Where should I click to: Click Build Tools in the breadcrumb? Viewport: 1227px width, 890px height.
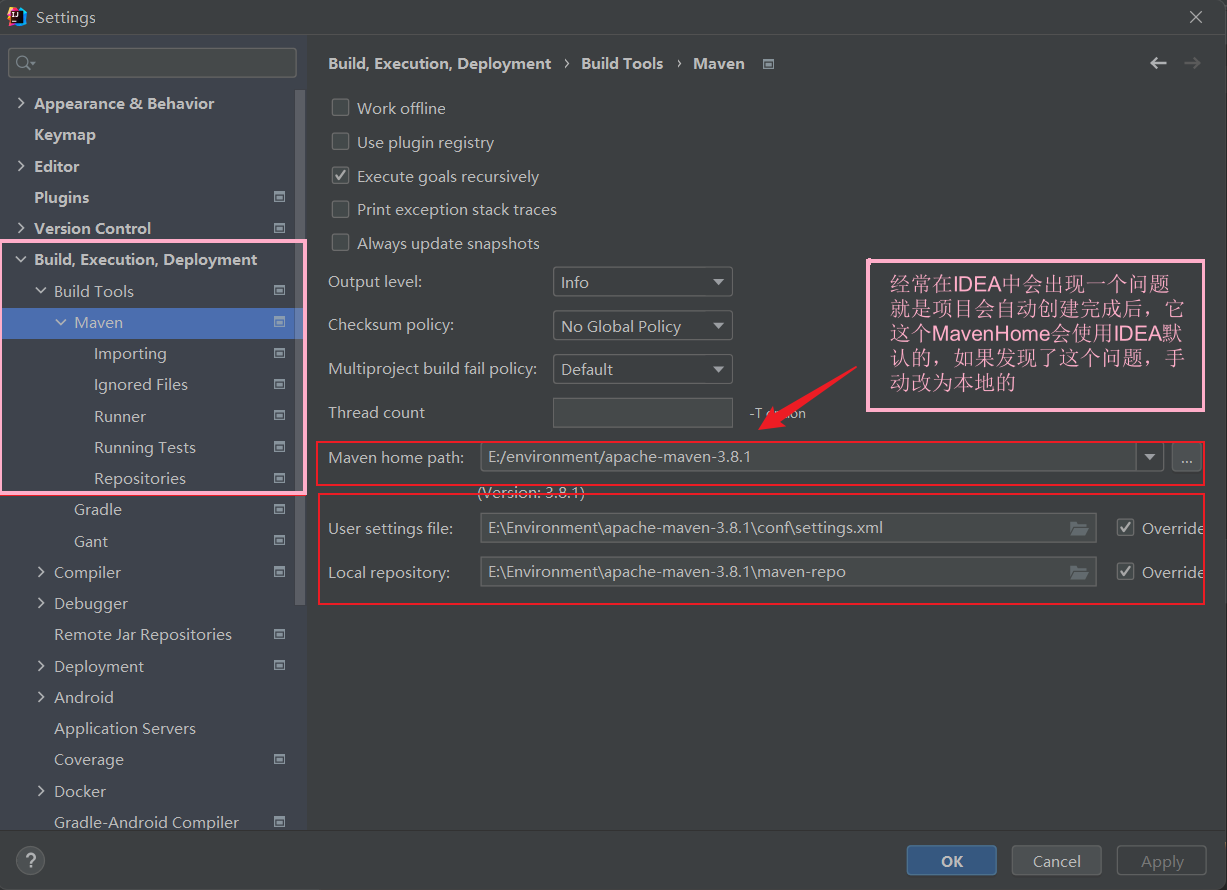pyautogui.click(x=622, y=63)
